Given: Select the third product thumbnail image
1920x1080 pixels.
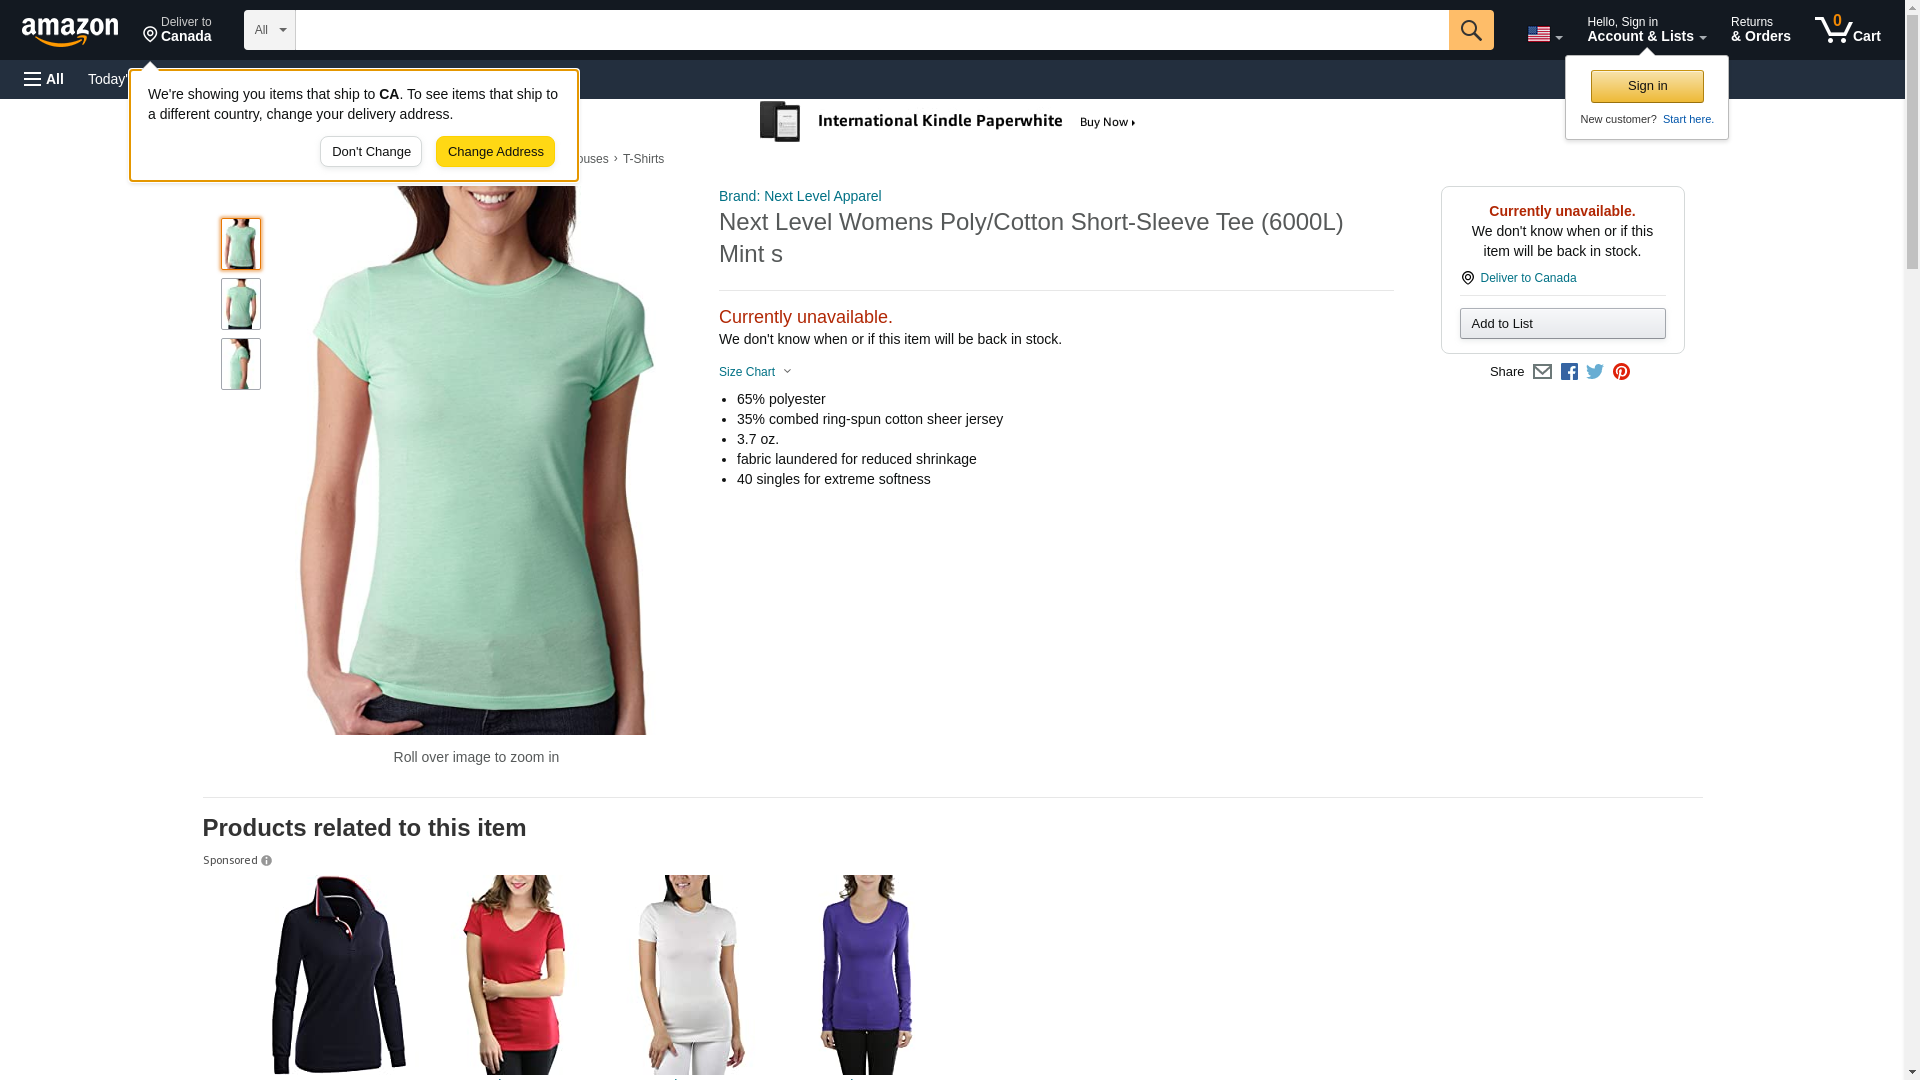Looking at the screenshot, I should [240, 364].
